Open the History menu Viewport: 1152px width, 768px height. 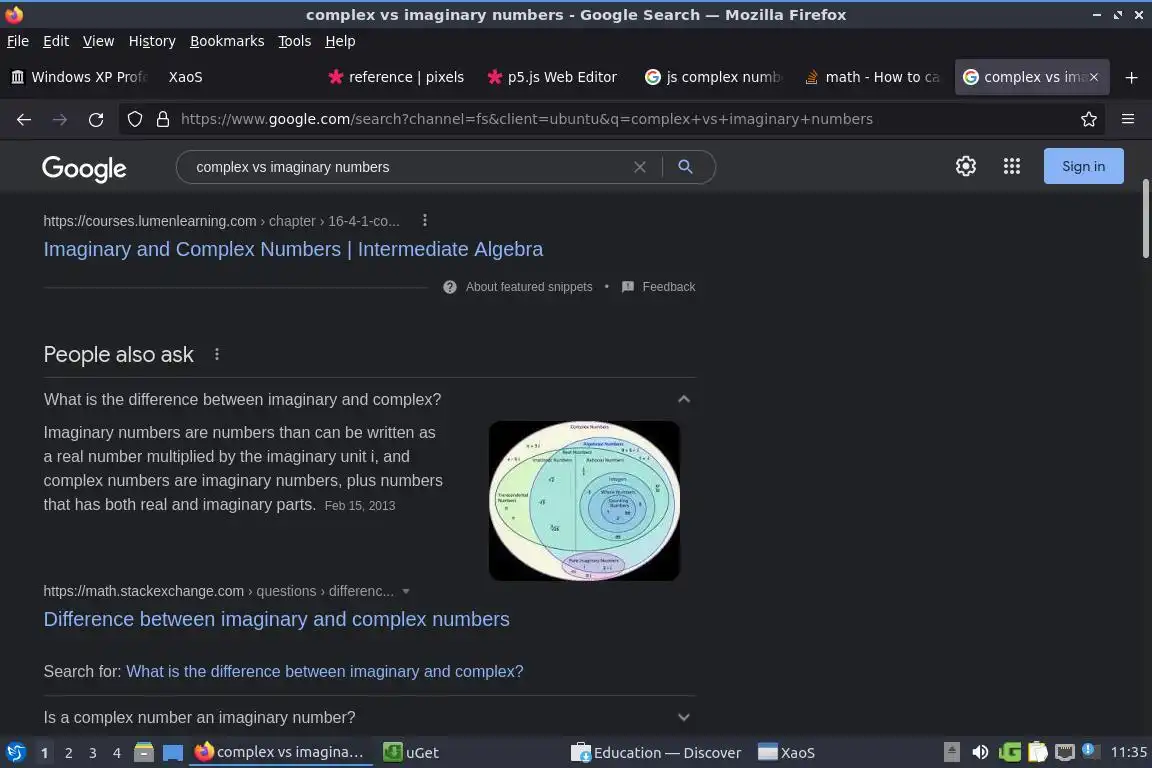click(152, 41)
